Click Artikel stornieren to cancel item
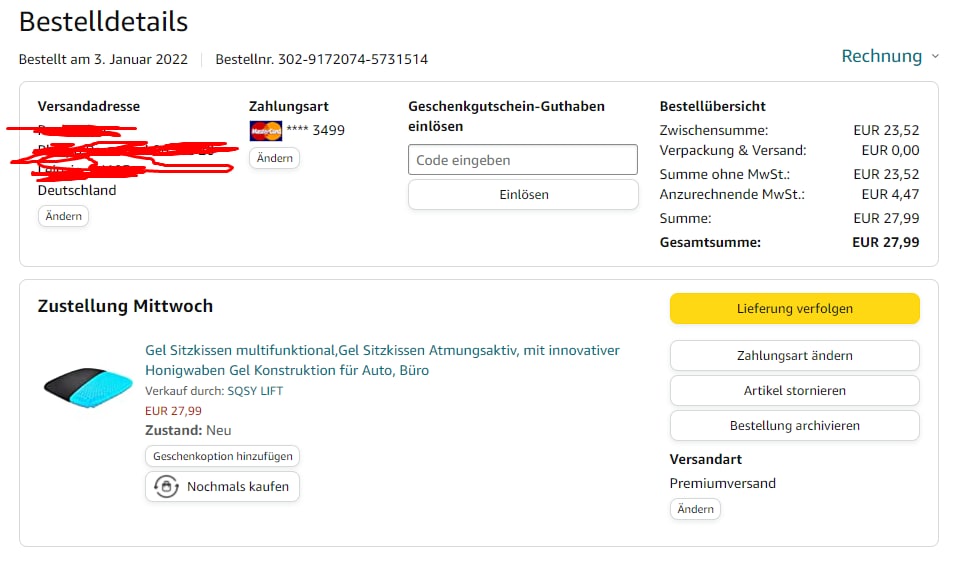The width and height of the screenshot is (971, 564). pos(794,390)
